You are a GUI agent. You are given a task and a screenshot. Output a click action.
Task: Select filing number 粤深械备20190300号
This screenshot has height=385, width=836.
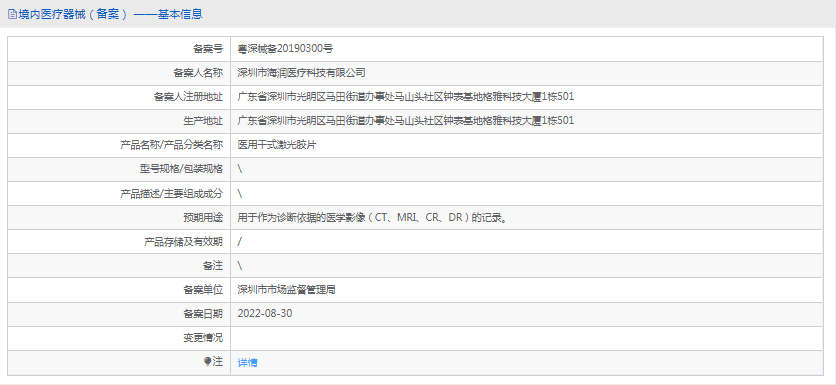click(x=285, y=49)
